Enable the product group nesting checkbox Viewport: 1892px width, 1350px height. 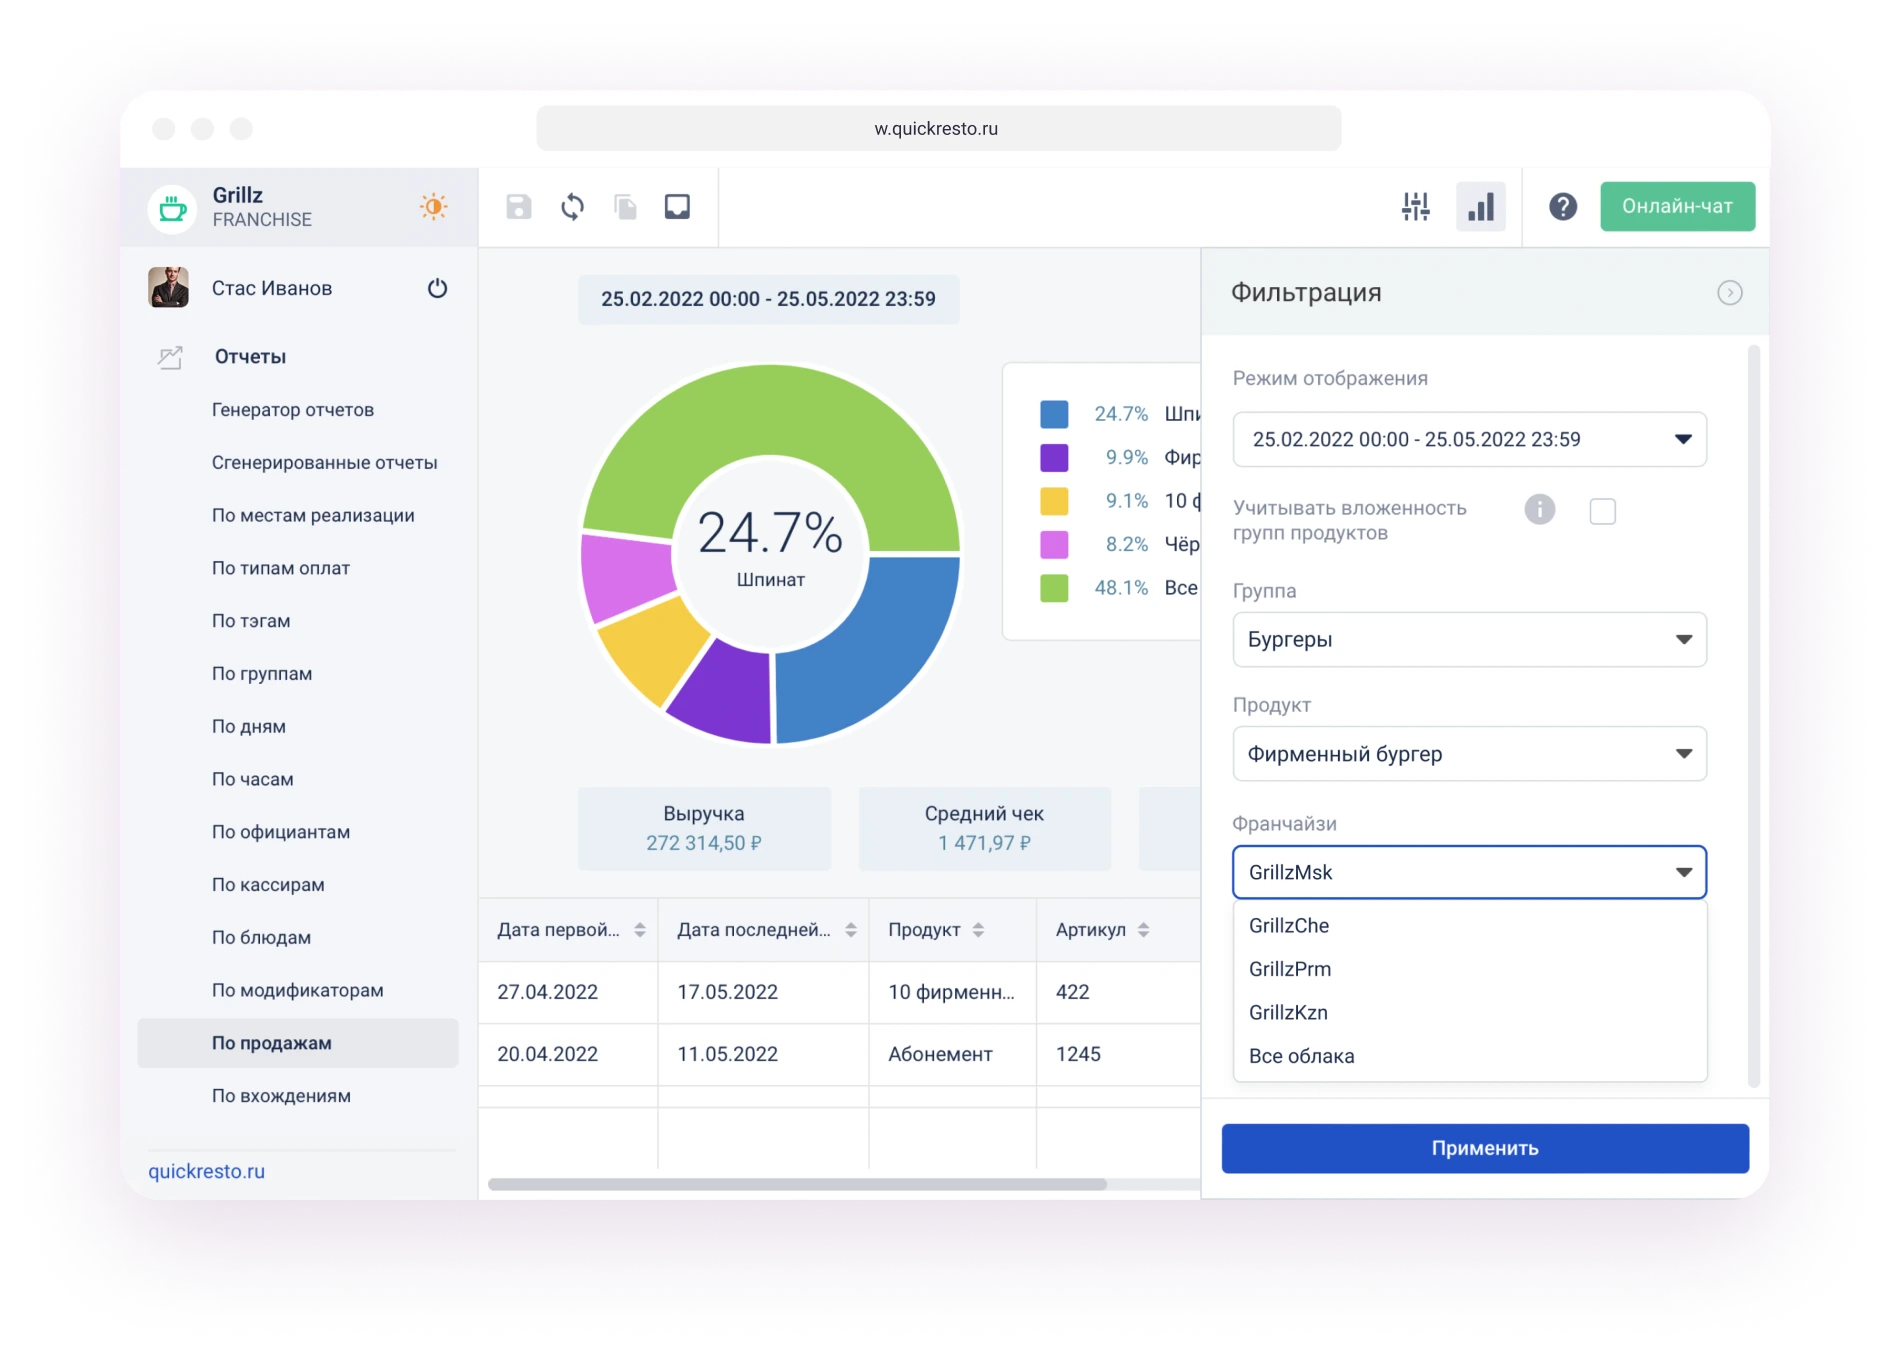(1602, 512)
